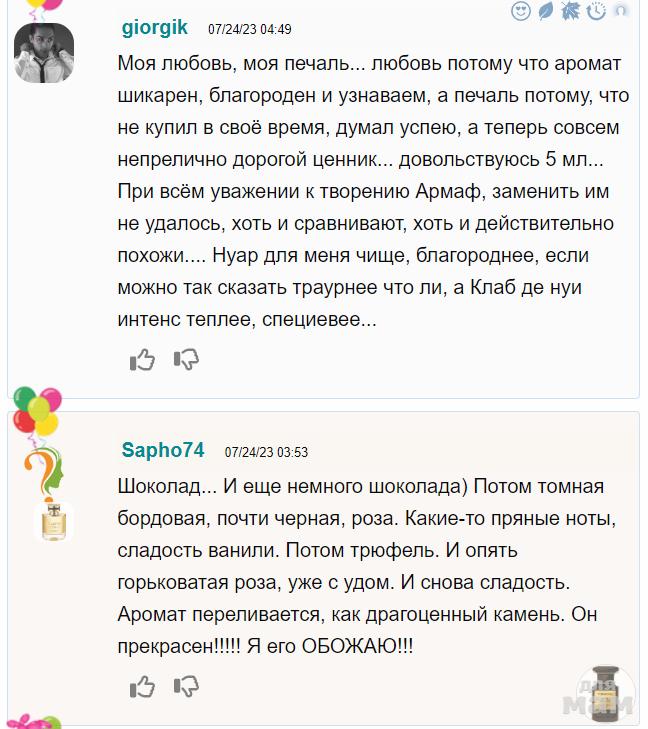648x729 pixels.
Task: Click timestamp 07/24/23 03:53
Action: 266,452
